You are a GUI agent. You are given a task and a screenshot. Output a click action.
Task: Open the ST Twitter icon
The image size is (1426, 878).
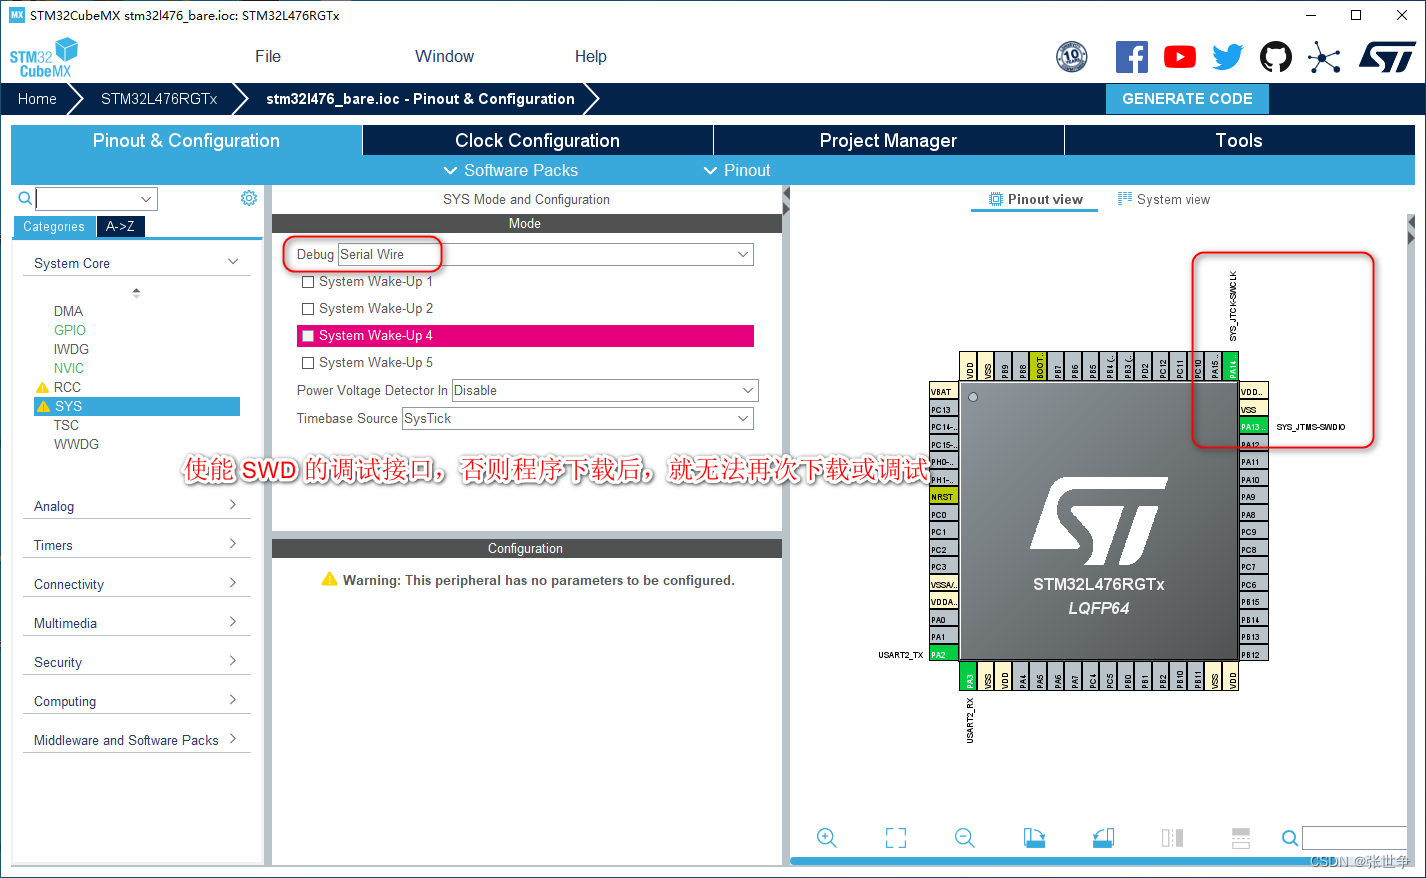(x=1228, y=57)
